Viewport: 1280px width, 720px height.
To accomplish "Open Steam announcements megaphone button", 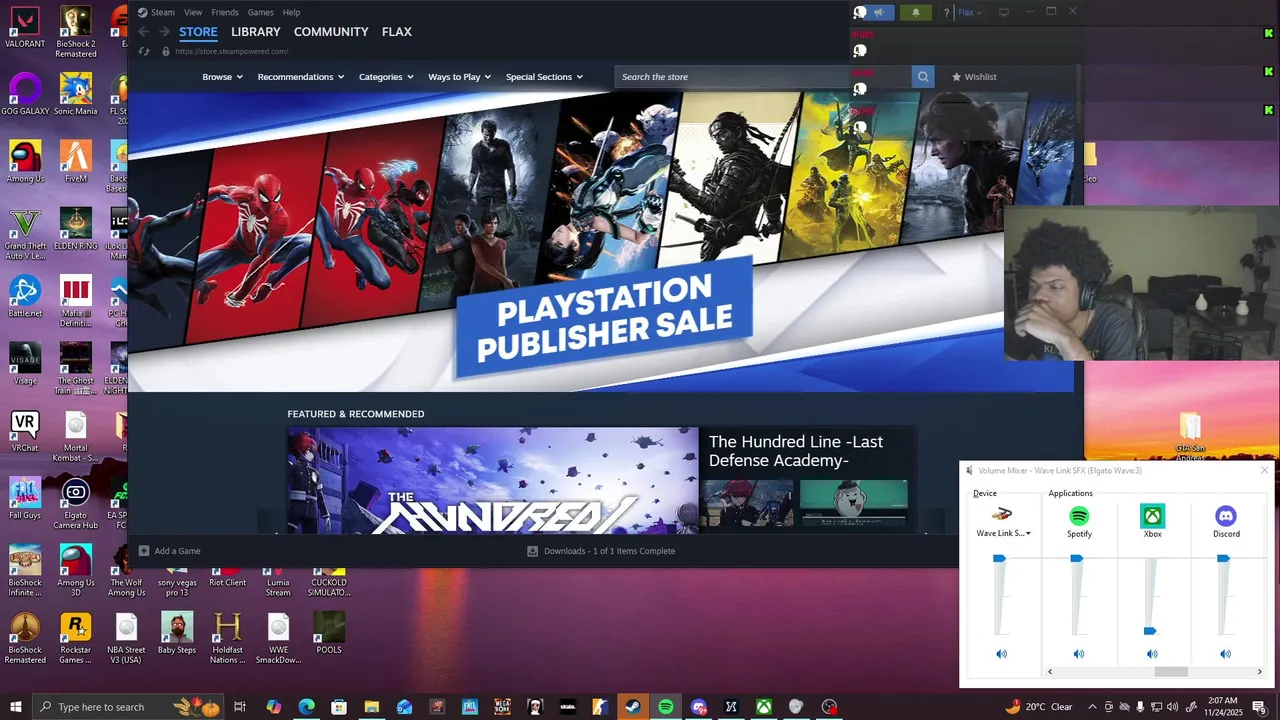I will pos(879,13).
